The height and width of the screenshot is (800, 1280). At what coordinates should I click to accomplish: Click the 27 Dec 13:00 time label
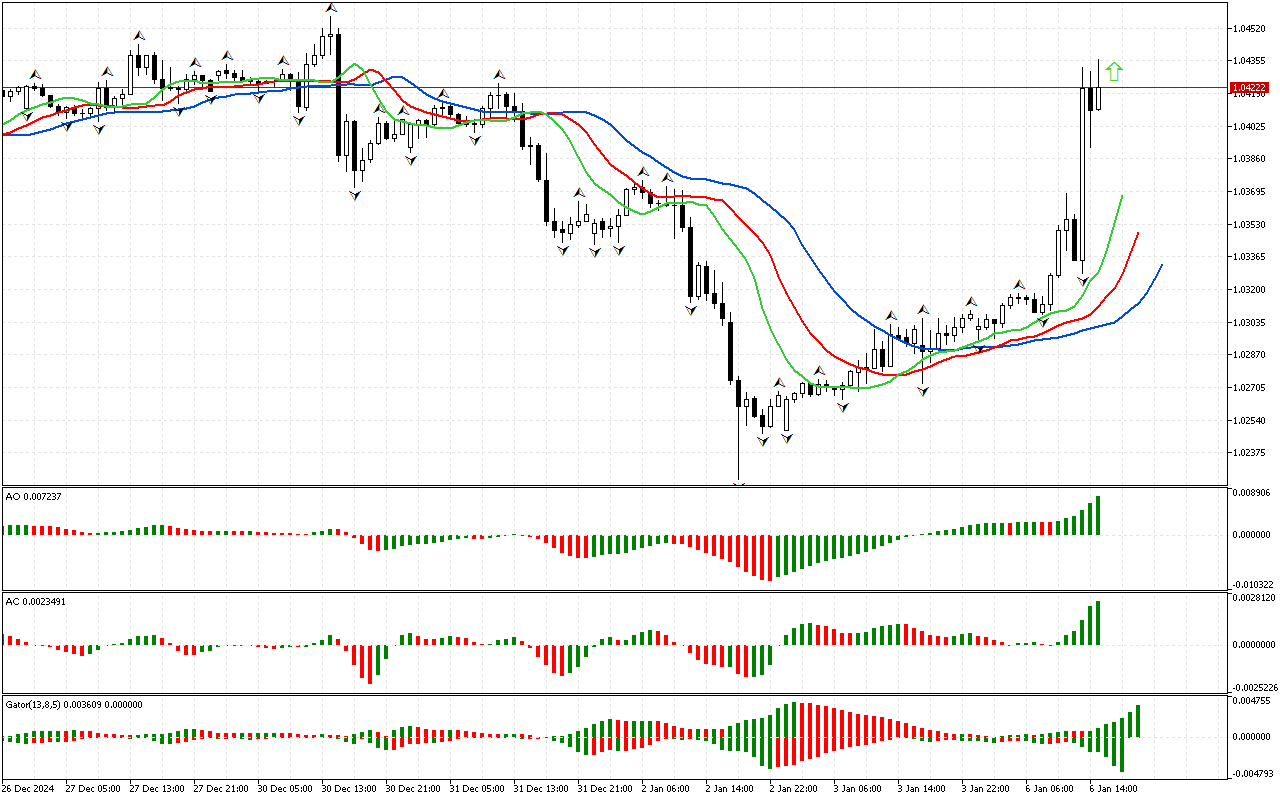coord(157,788)
